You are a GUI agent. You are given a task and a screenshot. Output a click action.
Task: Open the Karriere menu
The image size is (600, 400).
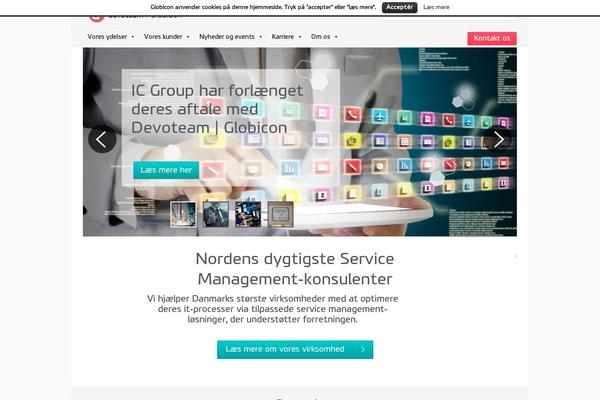283,37
